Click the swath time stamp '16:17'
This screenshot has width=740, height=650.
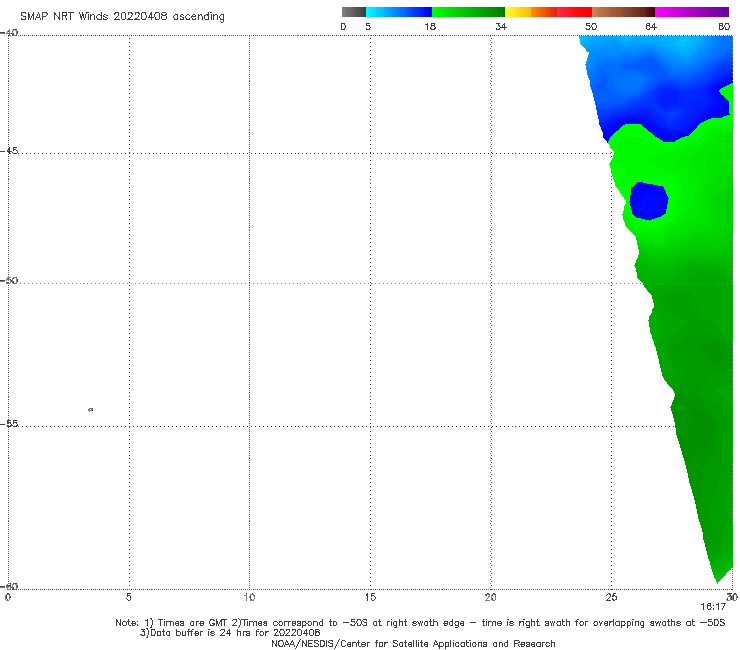[713, 607]
